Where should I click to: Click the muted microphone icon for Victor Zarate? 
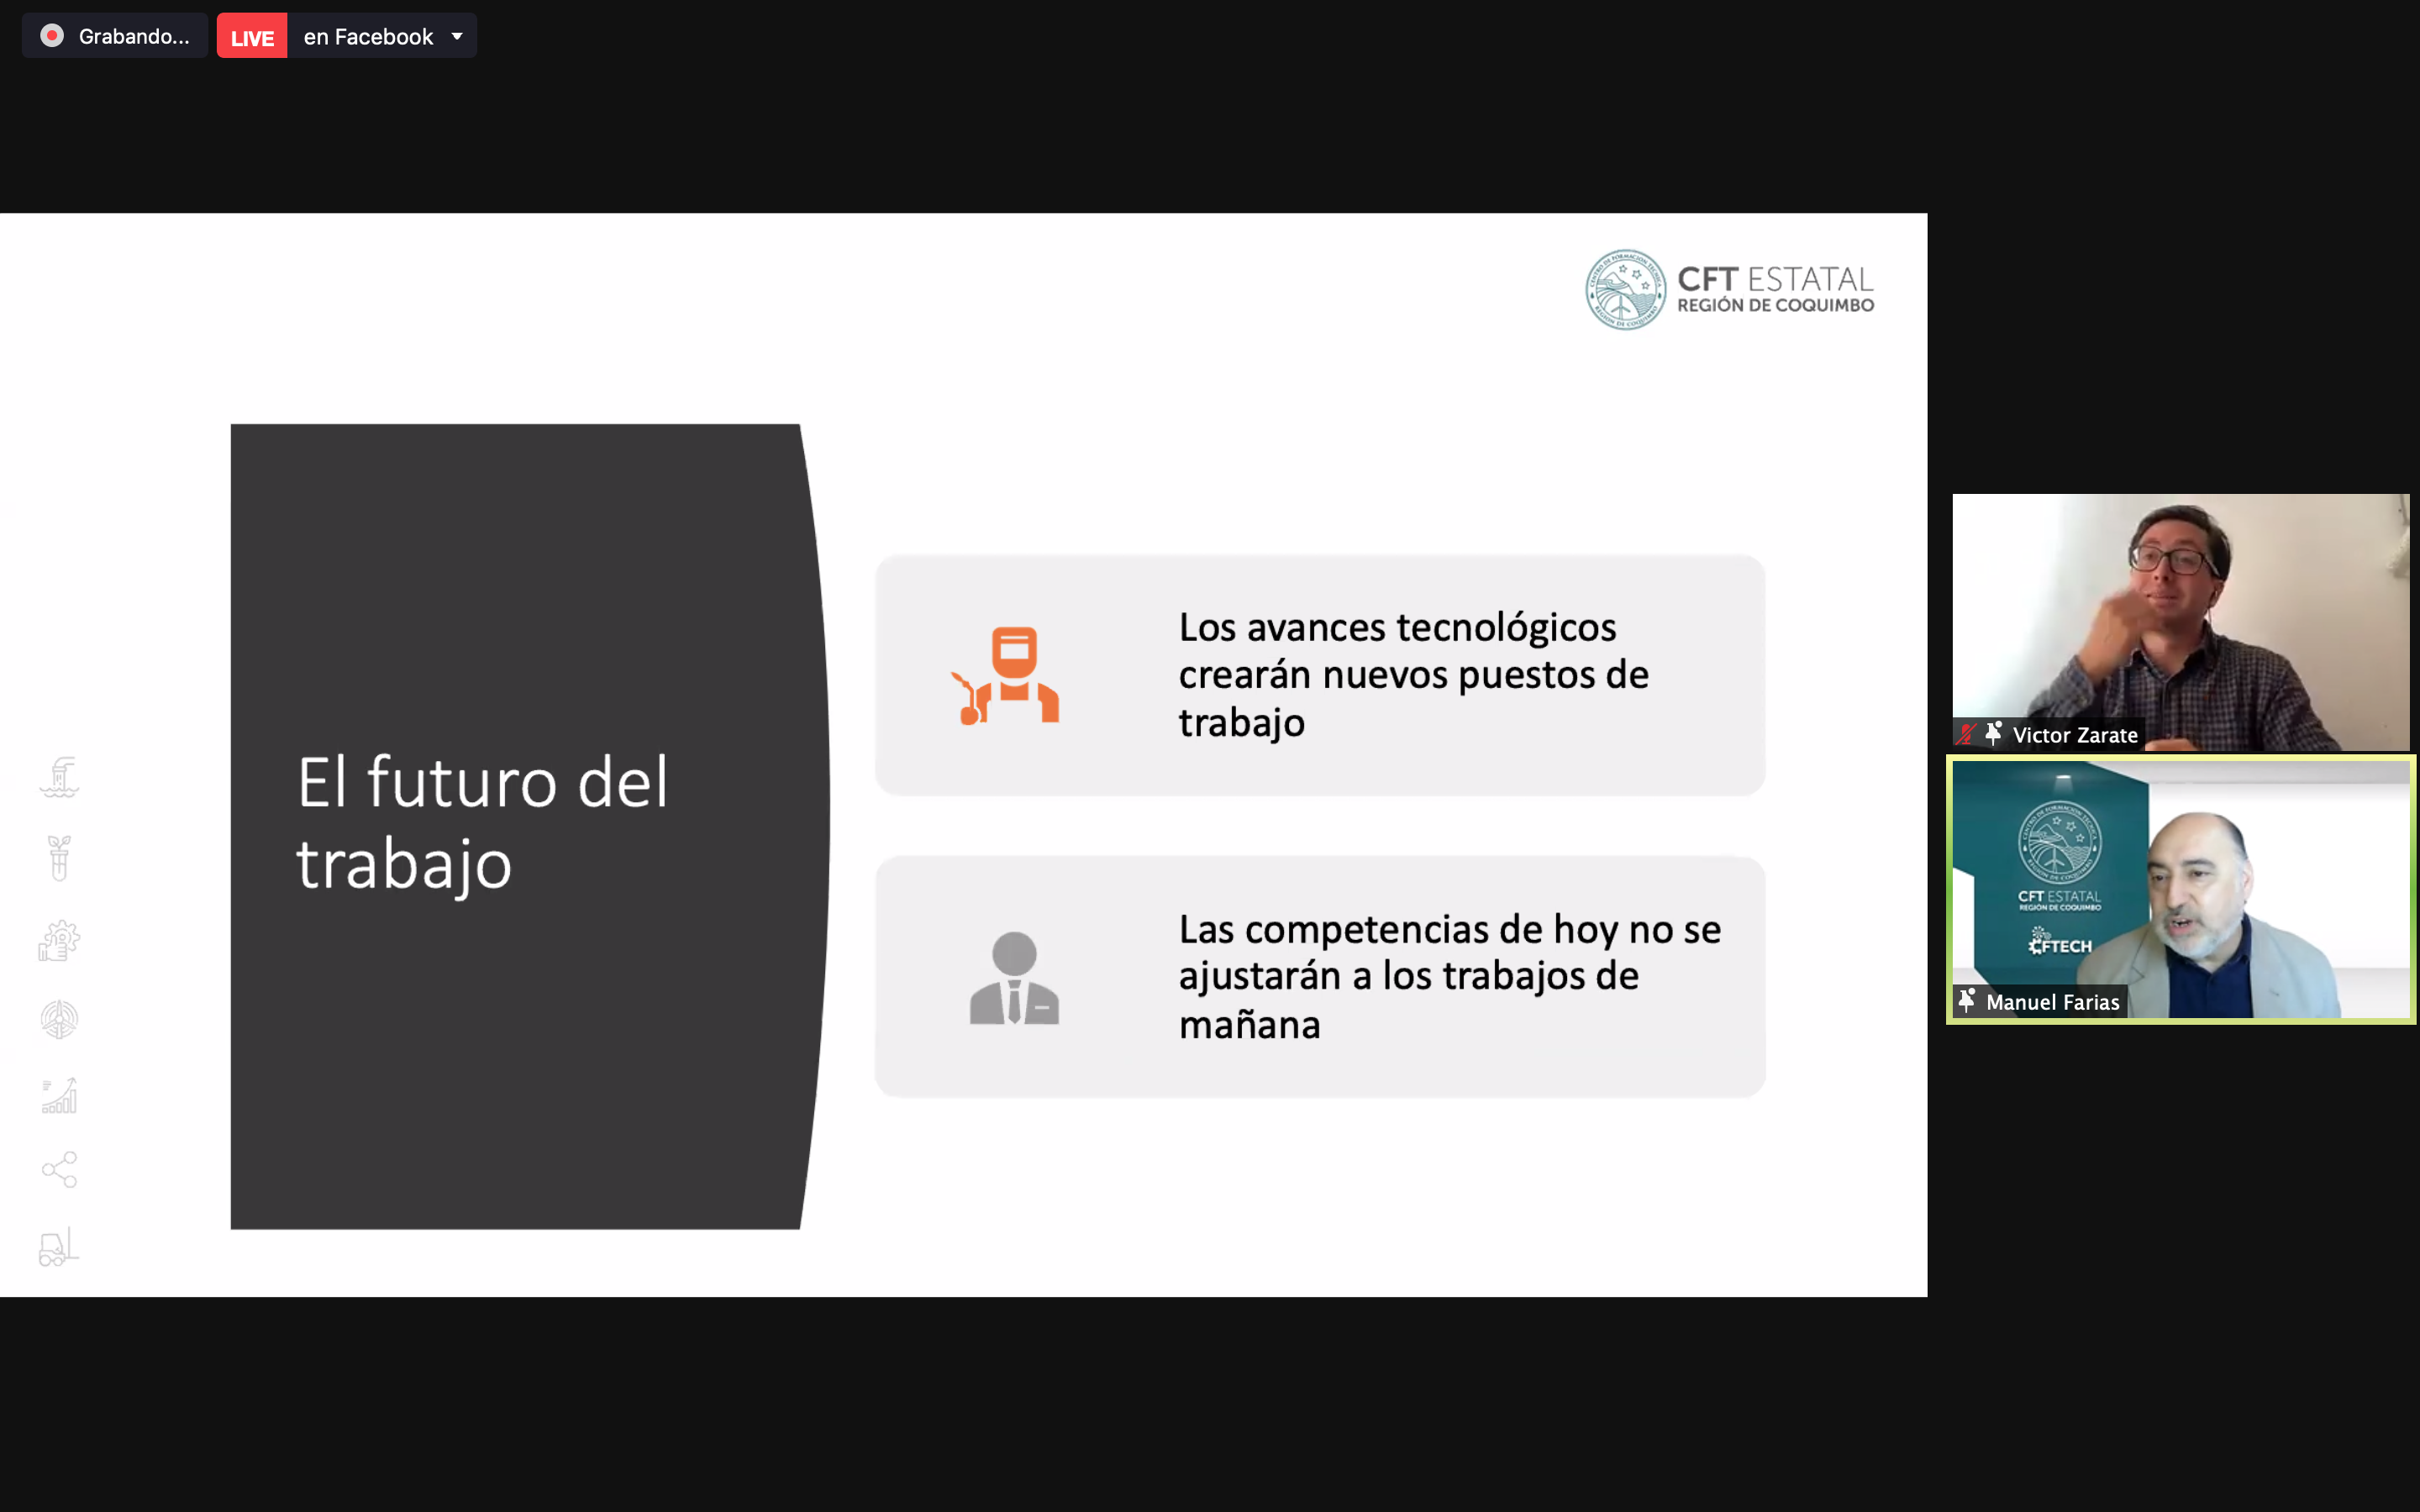(x=1966, y=734)
